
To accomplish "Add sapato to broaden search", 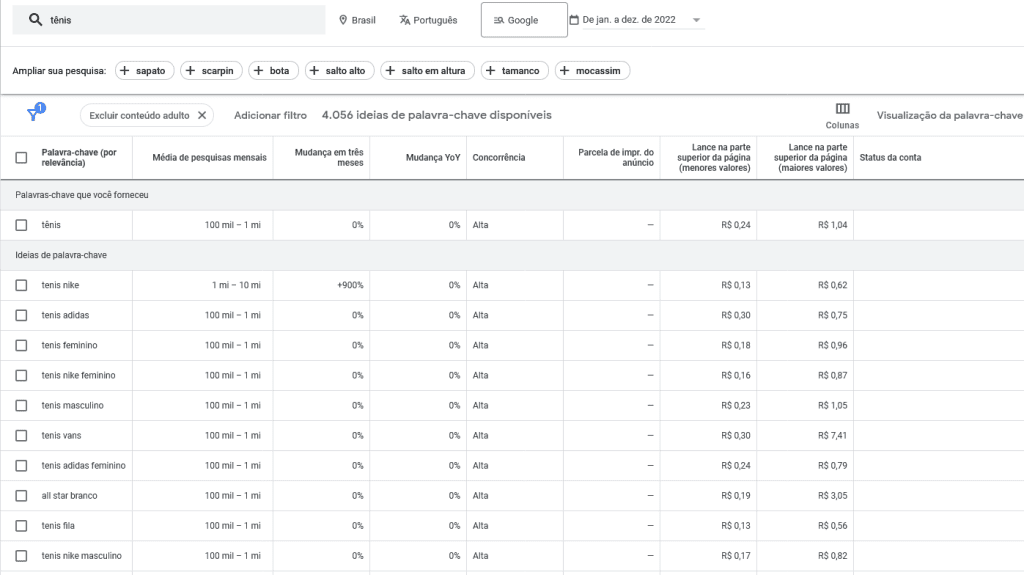I will 144,71.
